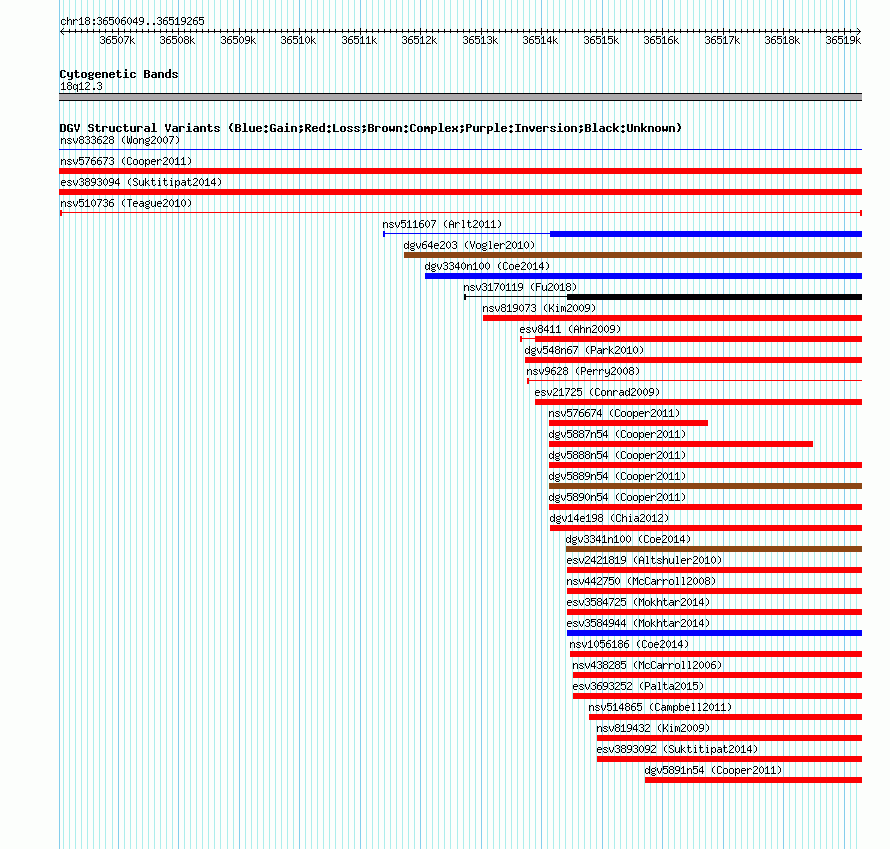
Task: Click esv3584725 (Mokhtar2014) label
Action: [x=639, y=602]
